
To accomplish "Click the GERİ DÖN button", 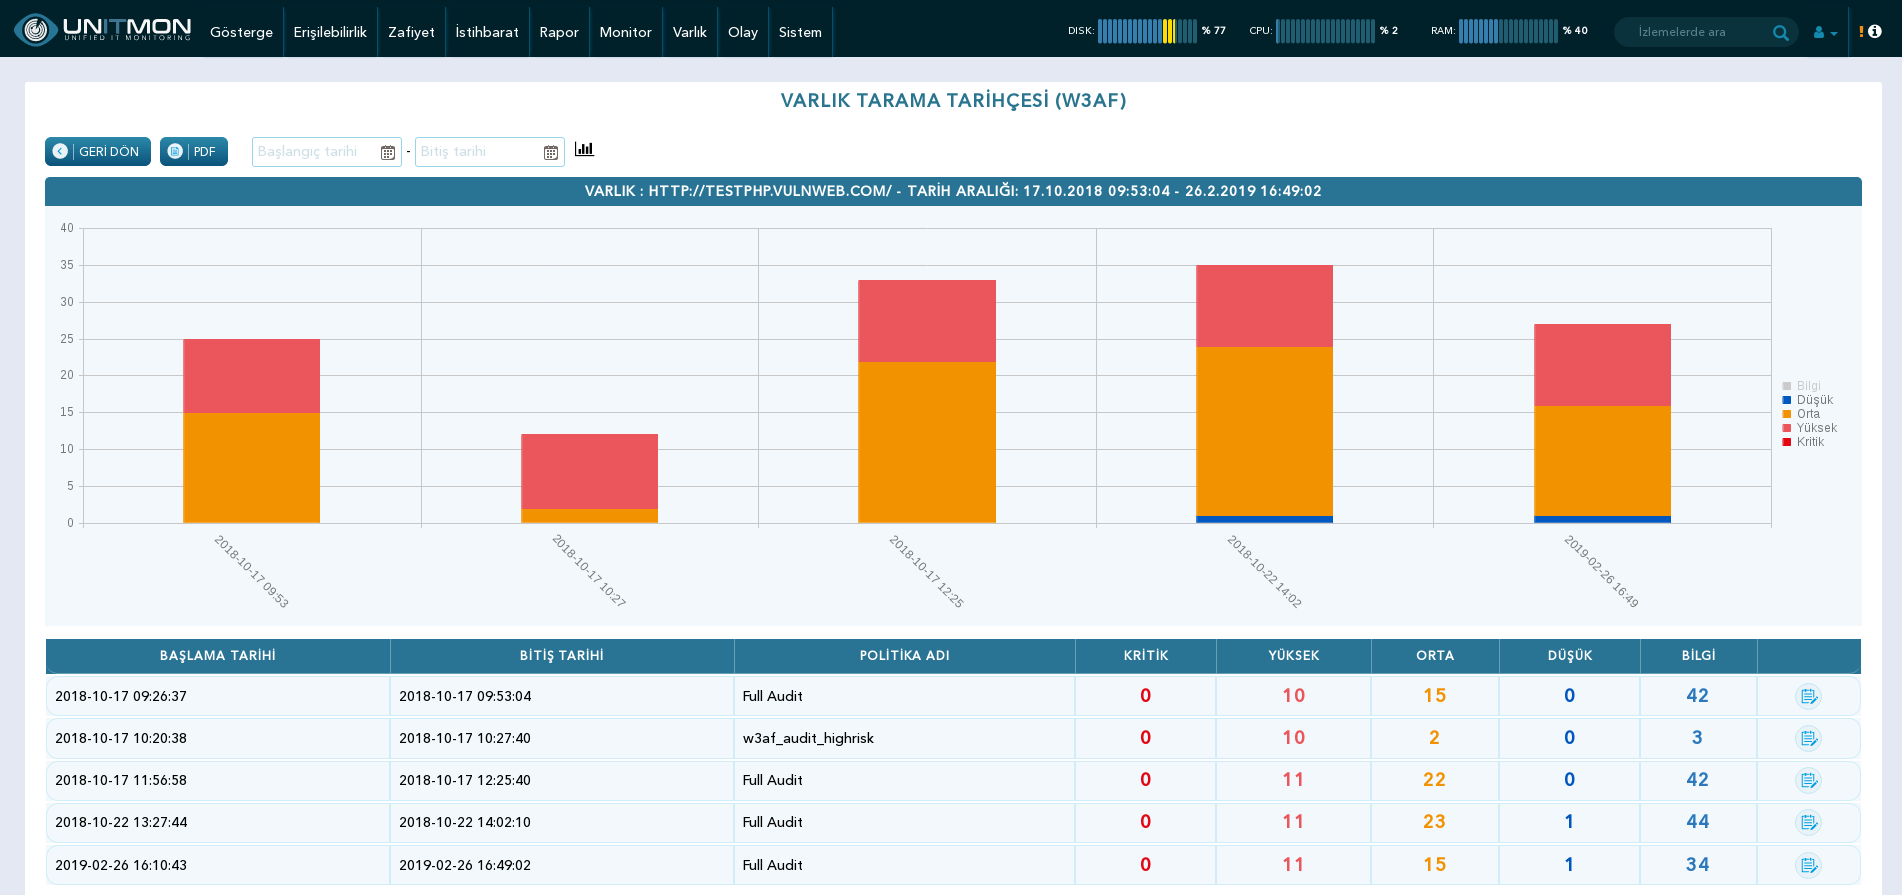I will pos(98,151).
